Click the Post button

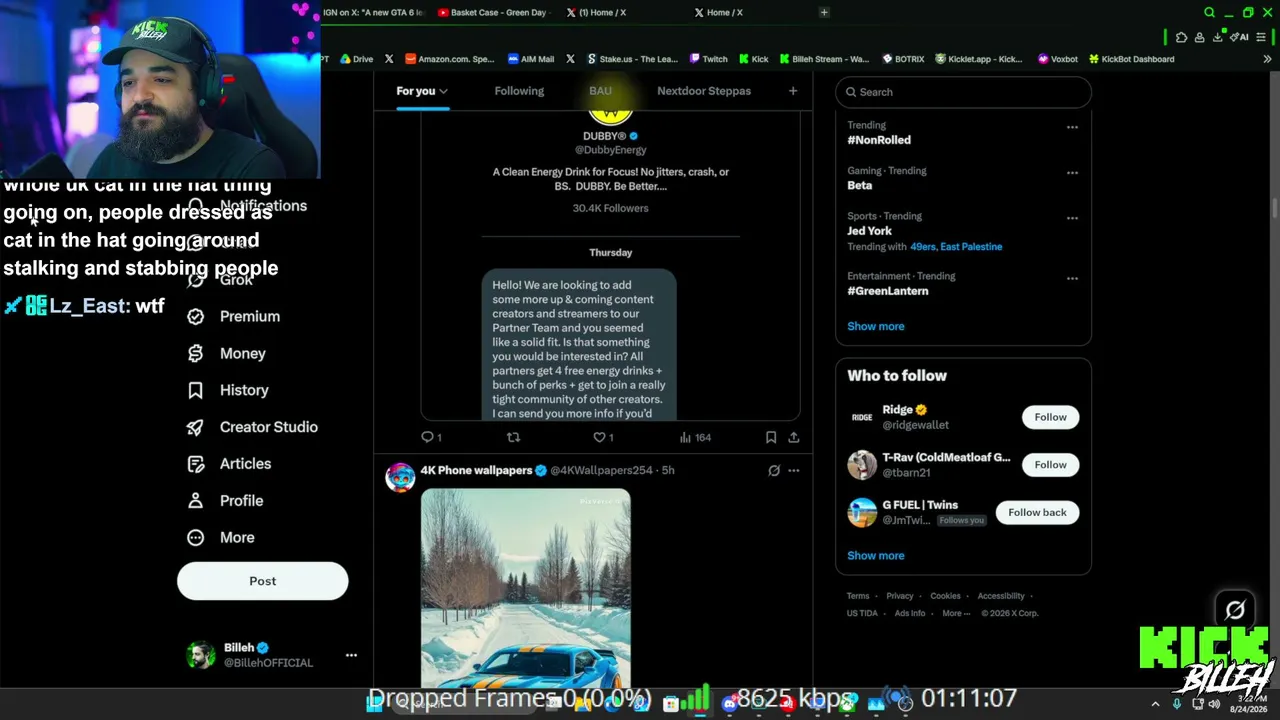point(263,581)
